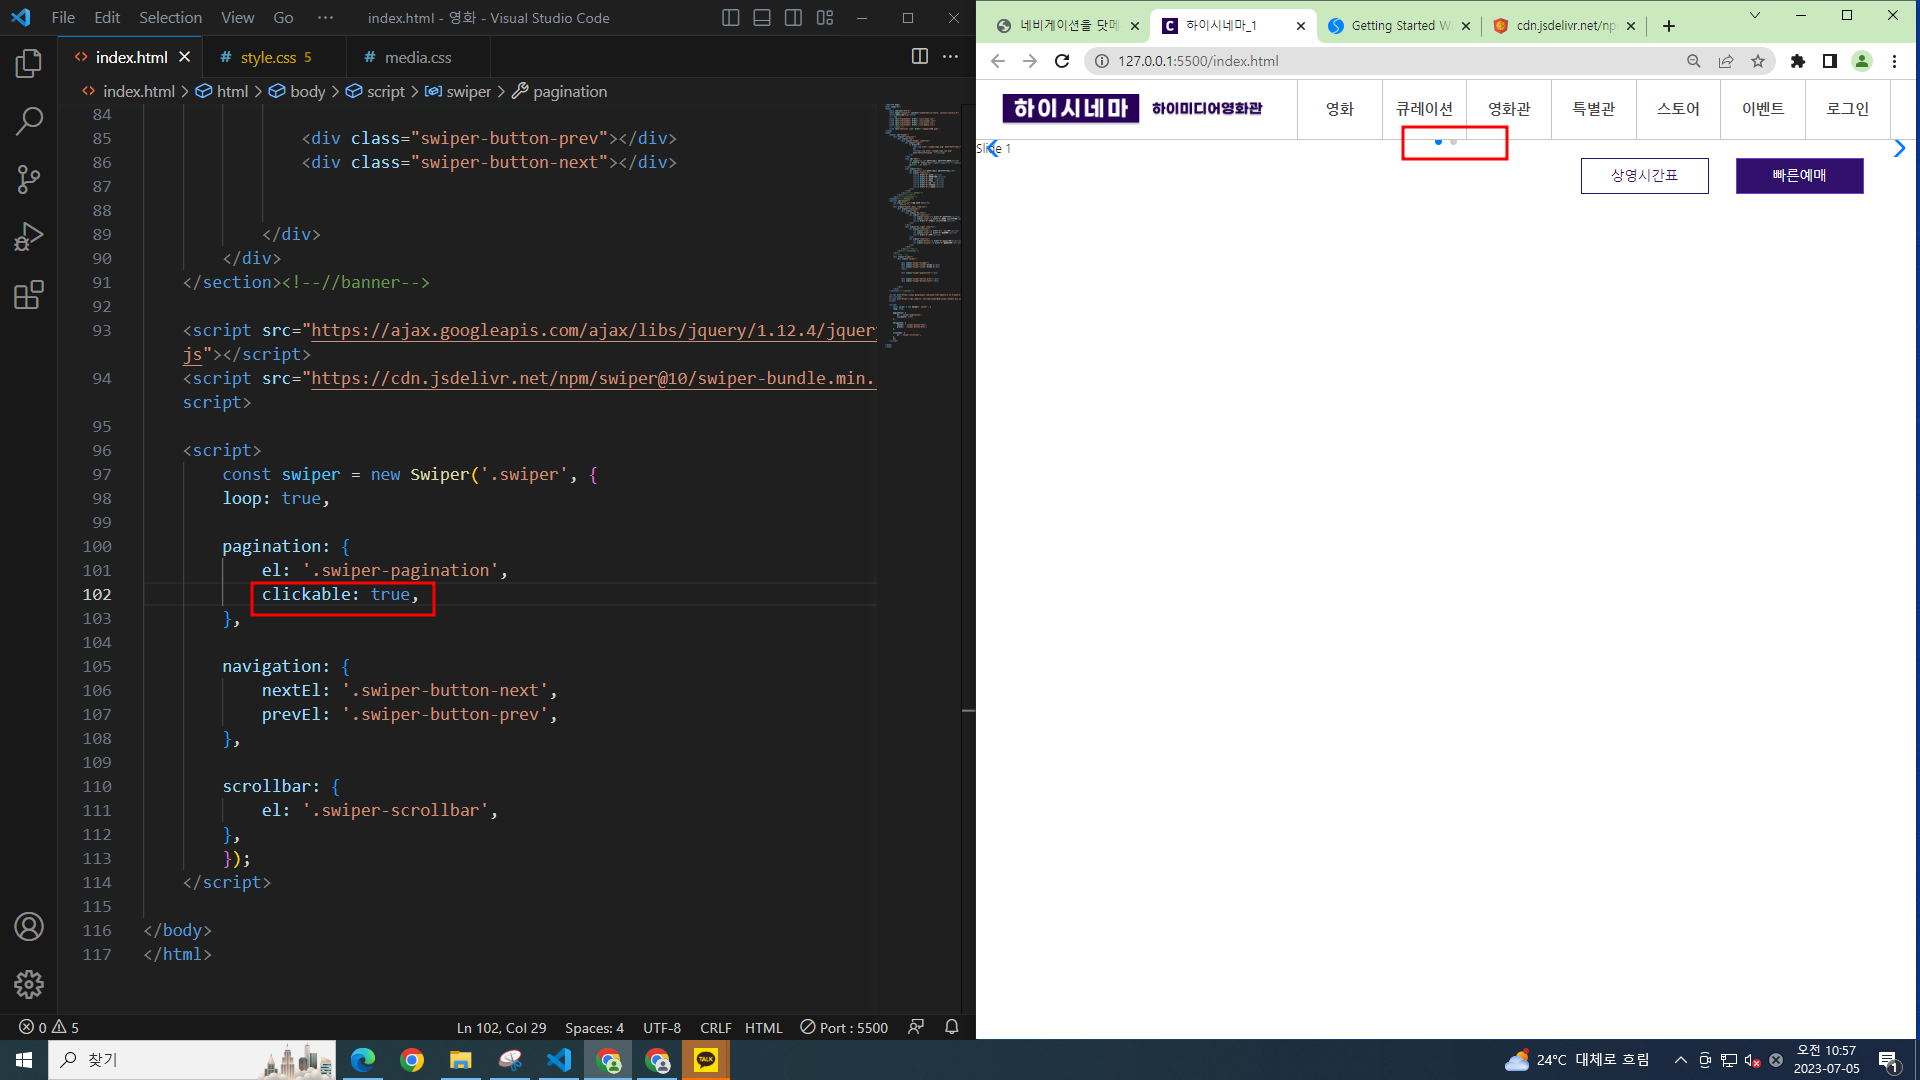Viewport: 1920px width, 1080px height.
Task: Click the browser address bar URL
Action: [1198, 61]
